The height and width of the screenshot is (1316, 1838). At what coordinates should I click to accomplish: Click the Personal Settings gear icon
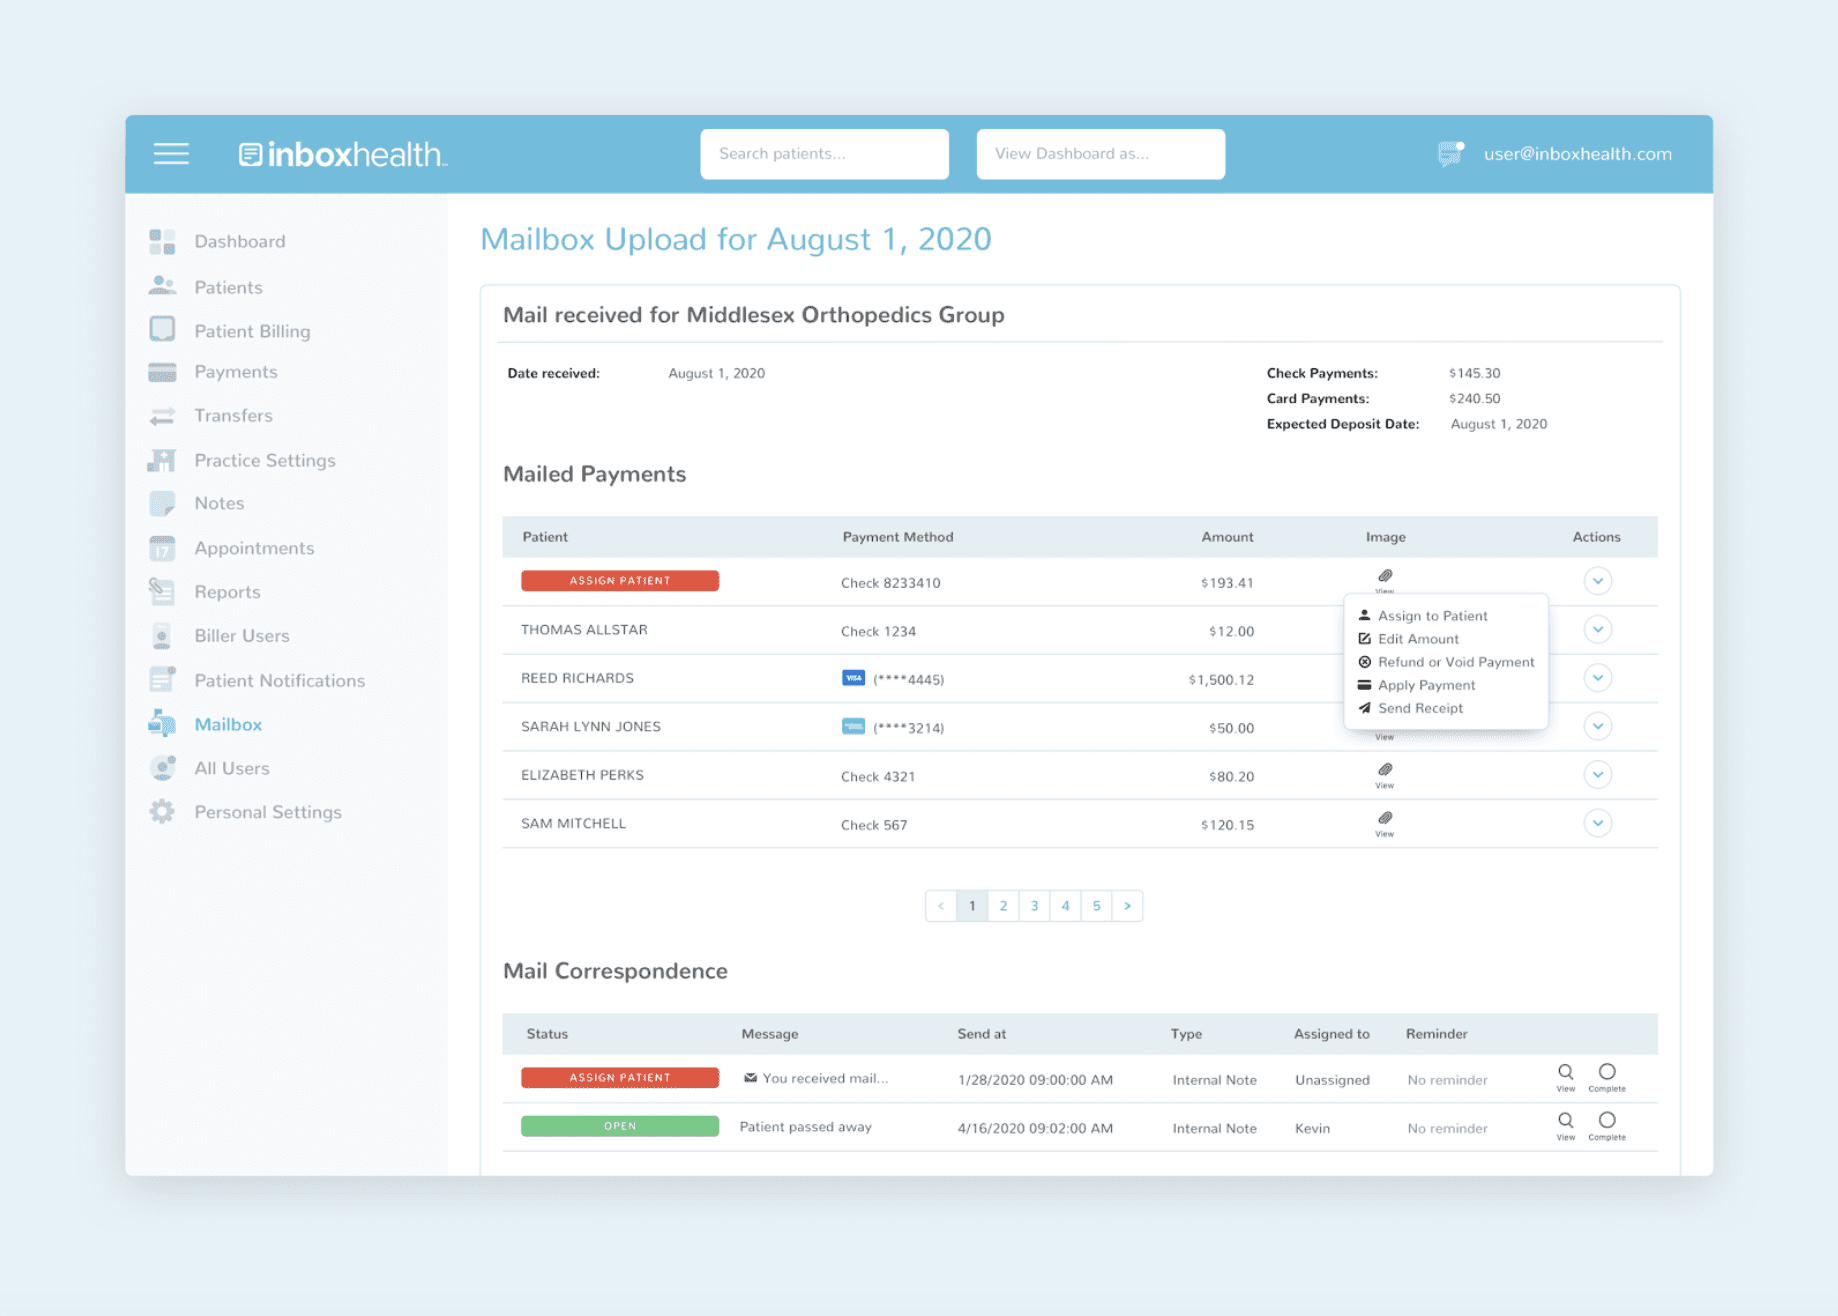click(x=162, y=812)
